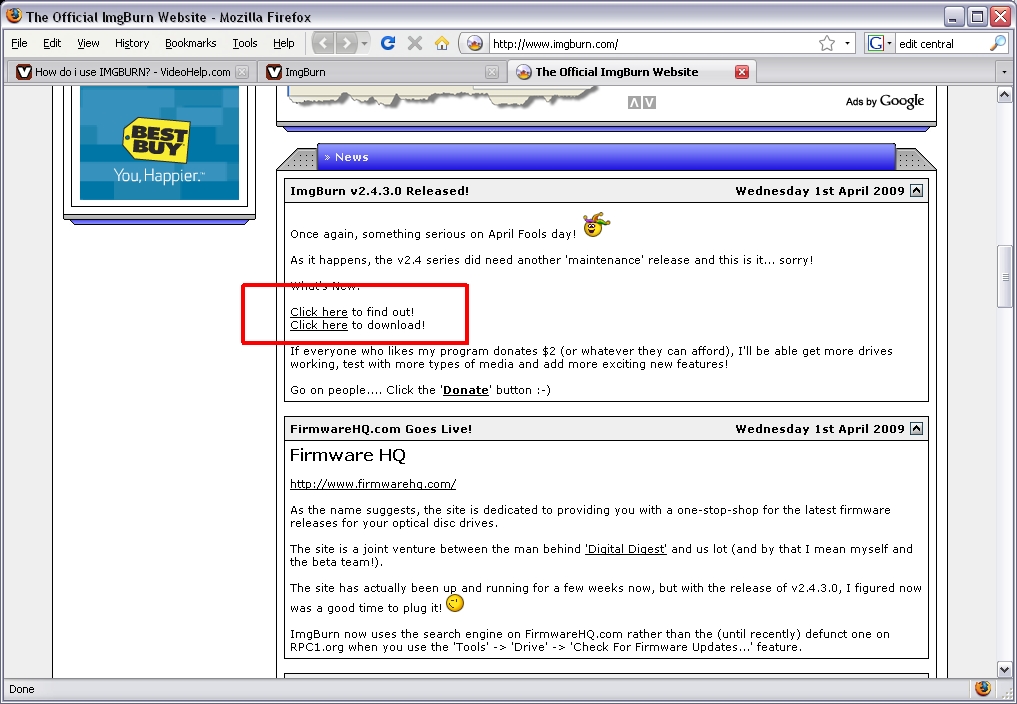Go to the home page via house icon
This screenshot has height=704, width=1017.
[x=442, y=43]
